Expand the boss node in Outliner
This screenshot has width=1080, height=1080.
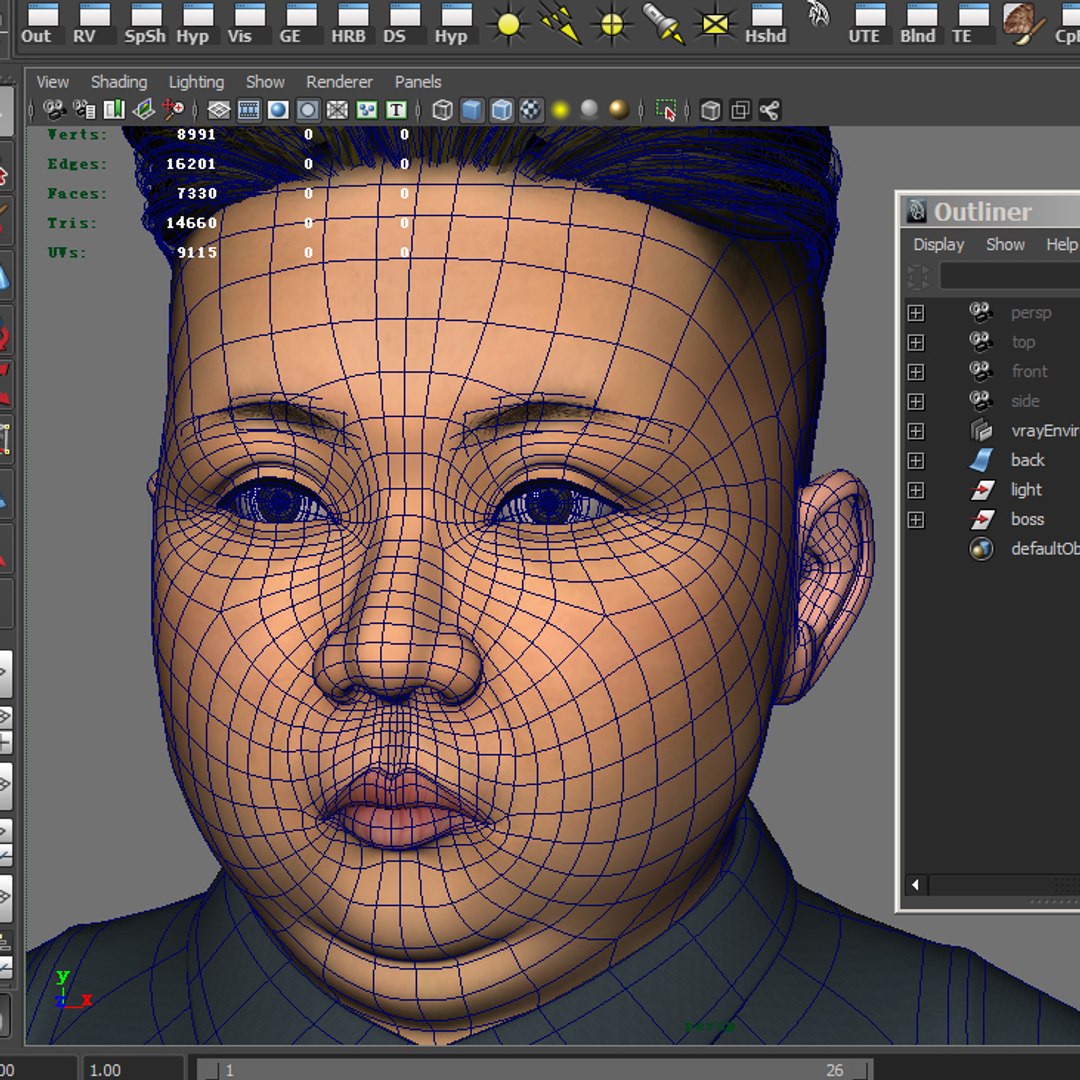(x=915, y=520)
